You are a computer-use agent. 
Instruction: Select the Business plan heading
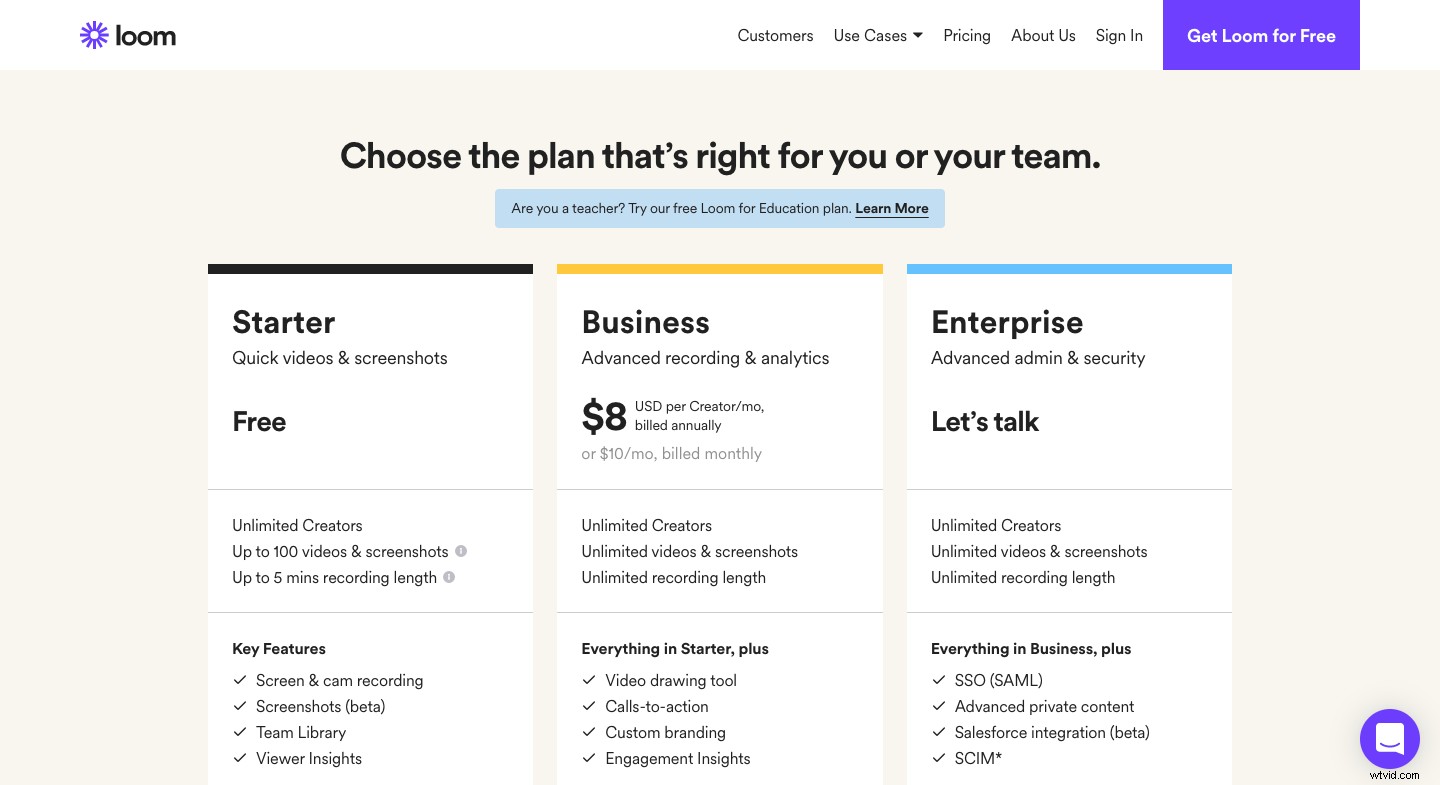tap(646, 322)
